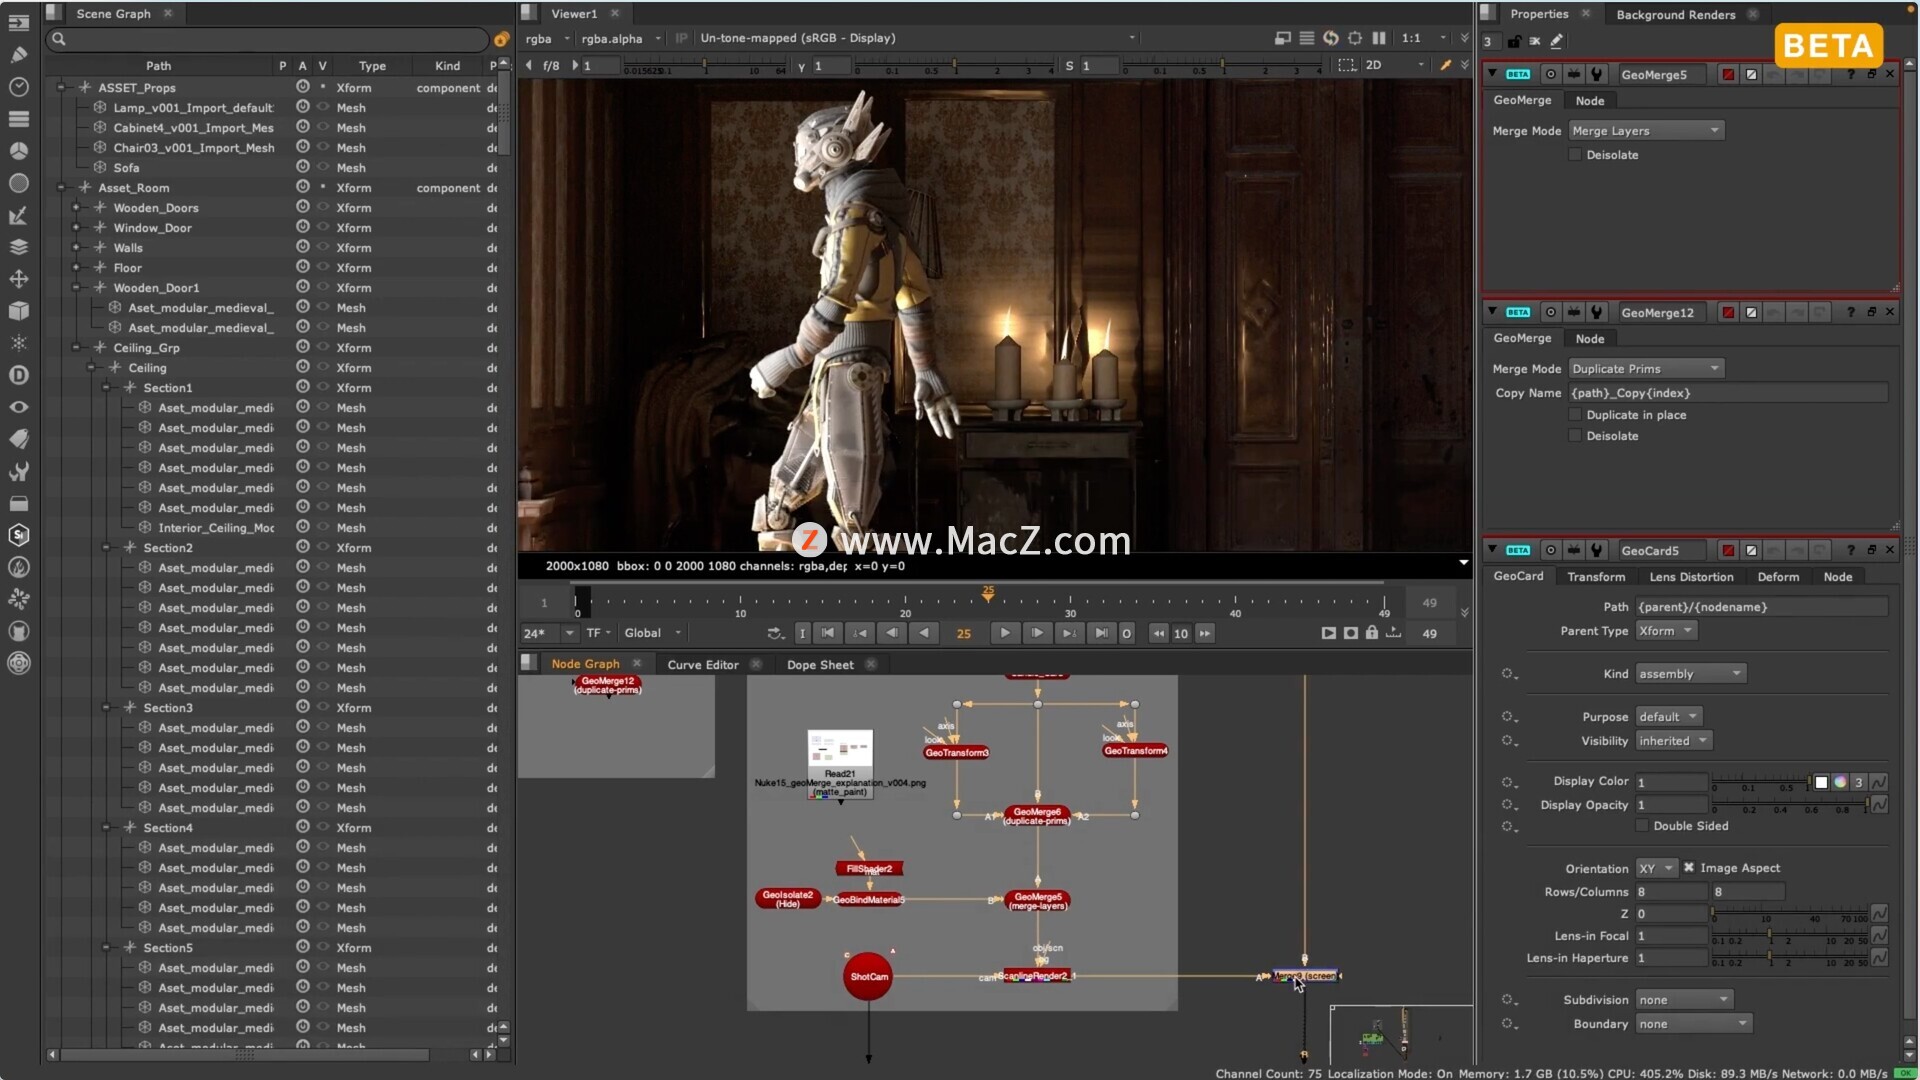This screenshot has width=1920, height=1080.
Task: Open Kind assembly dropdown
Action: pos(1691,674)
